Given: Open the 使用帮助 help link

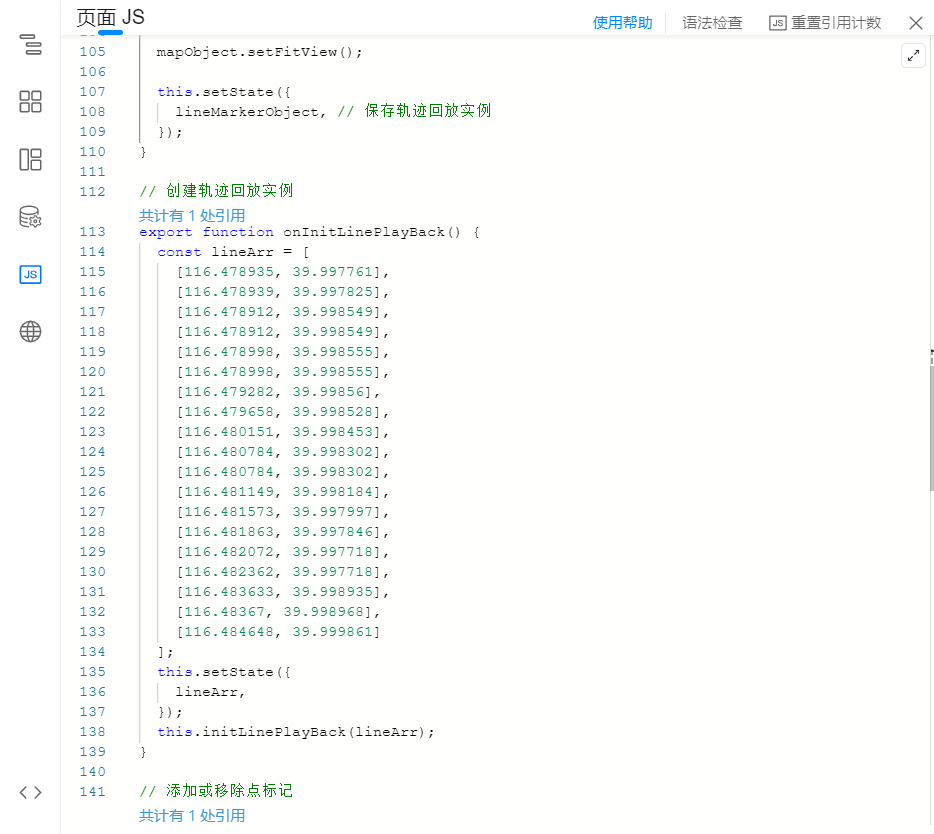Looking at the screenshot, I should [622, 23].
